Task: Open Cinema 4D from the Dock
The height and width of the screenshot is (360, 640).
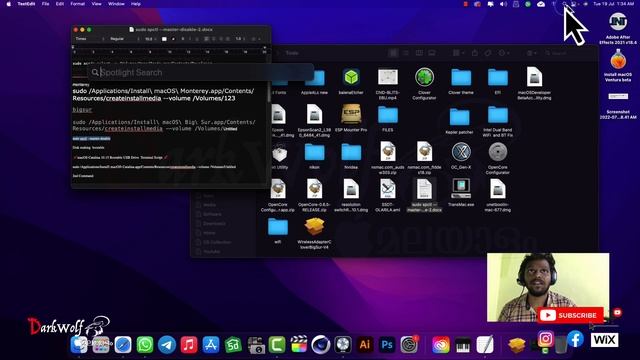Action: pyautogui.click(x=321, y=345)
